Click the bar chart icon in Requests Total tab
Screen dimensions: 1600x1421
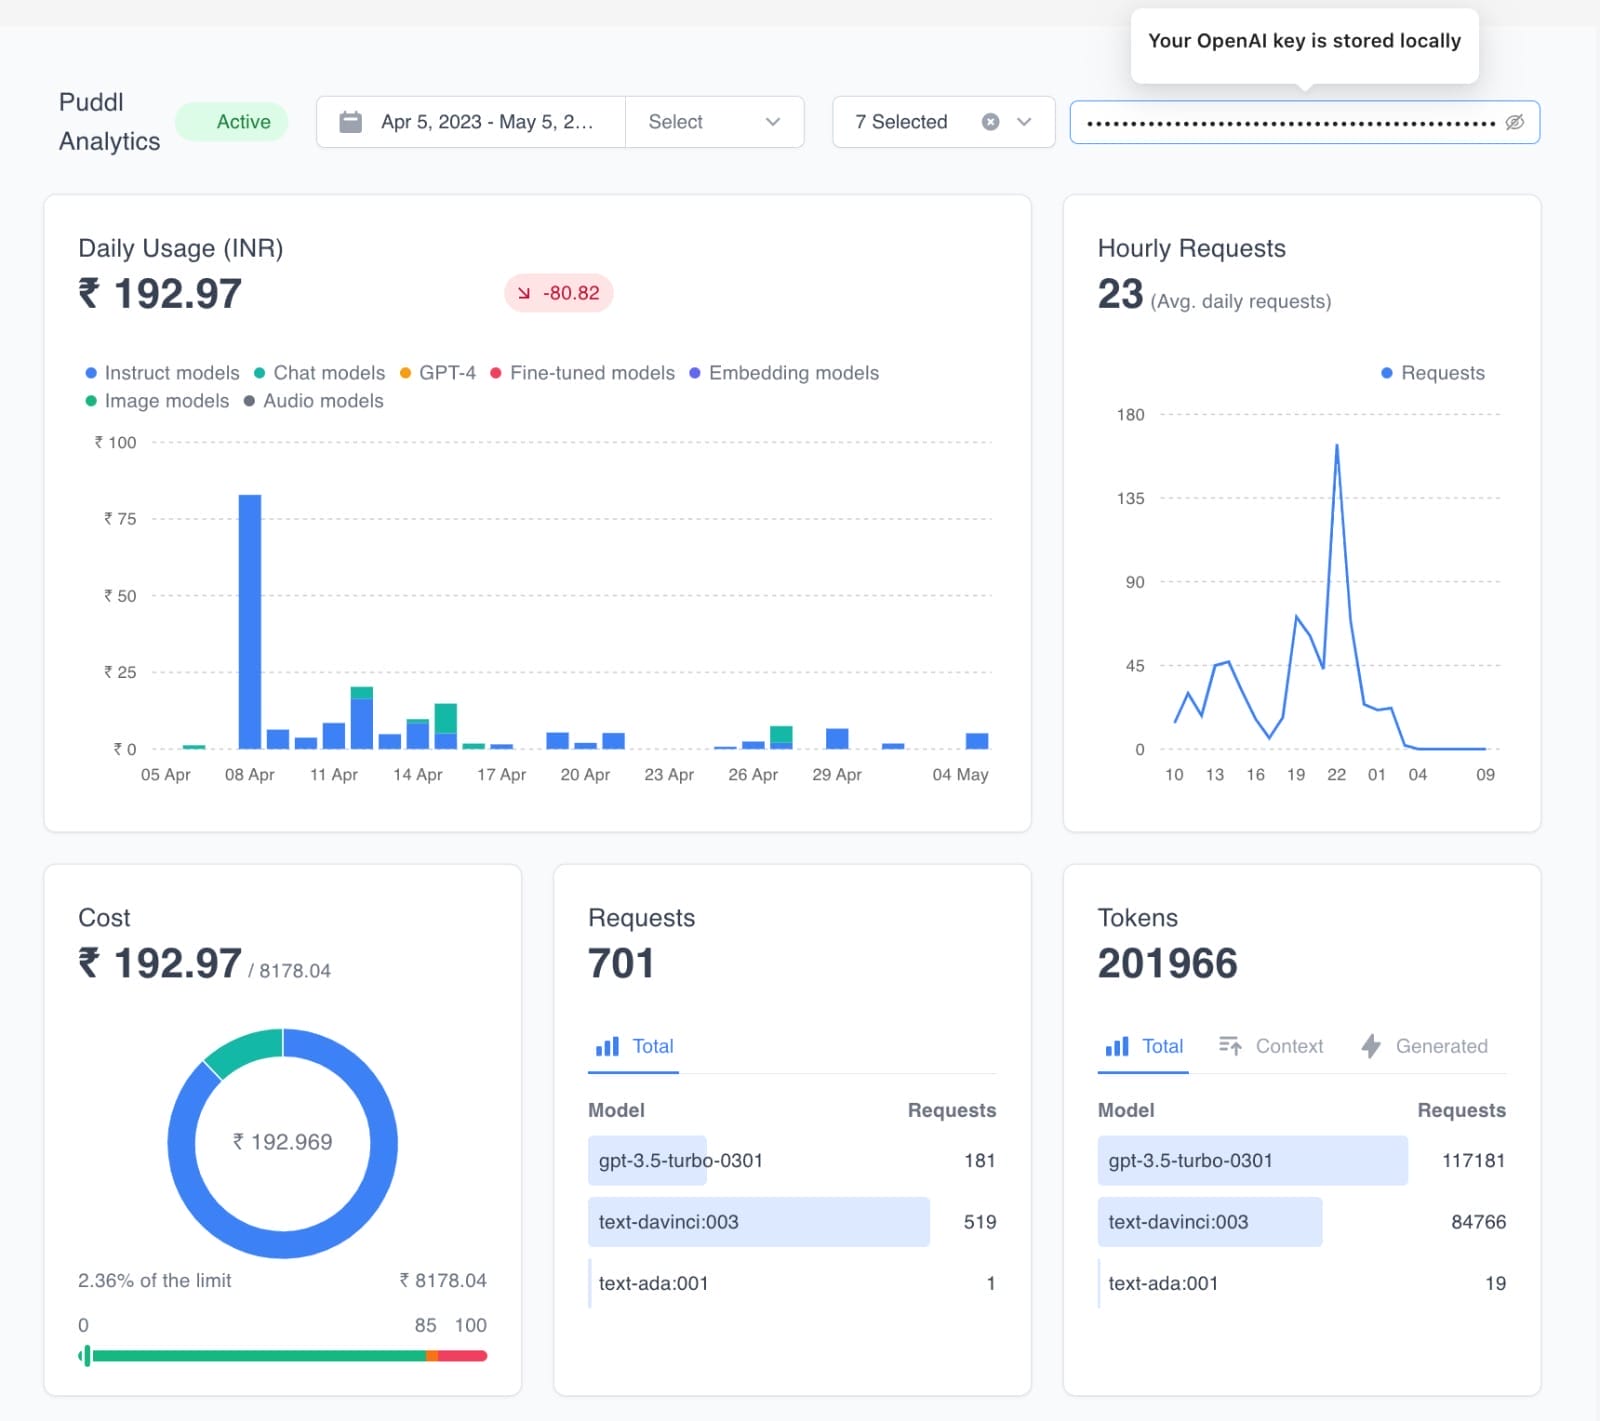(x=607, y=1046)
